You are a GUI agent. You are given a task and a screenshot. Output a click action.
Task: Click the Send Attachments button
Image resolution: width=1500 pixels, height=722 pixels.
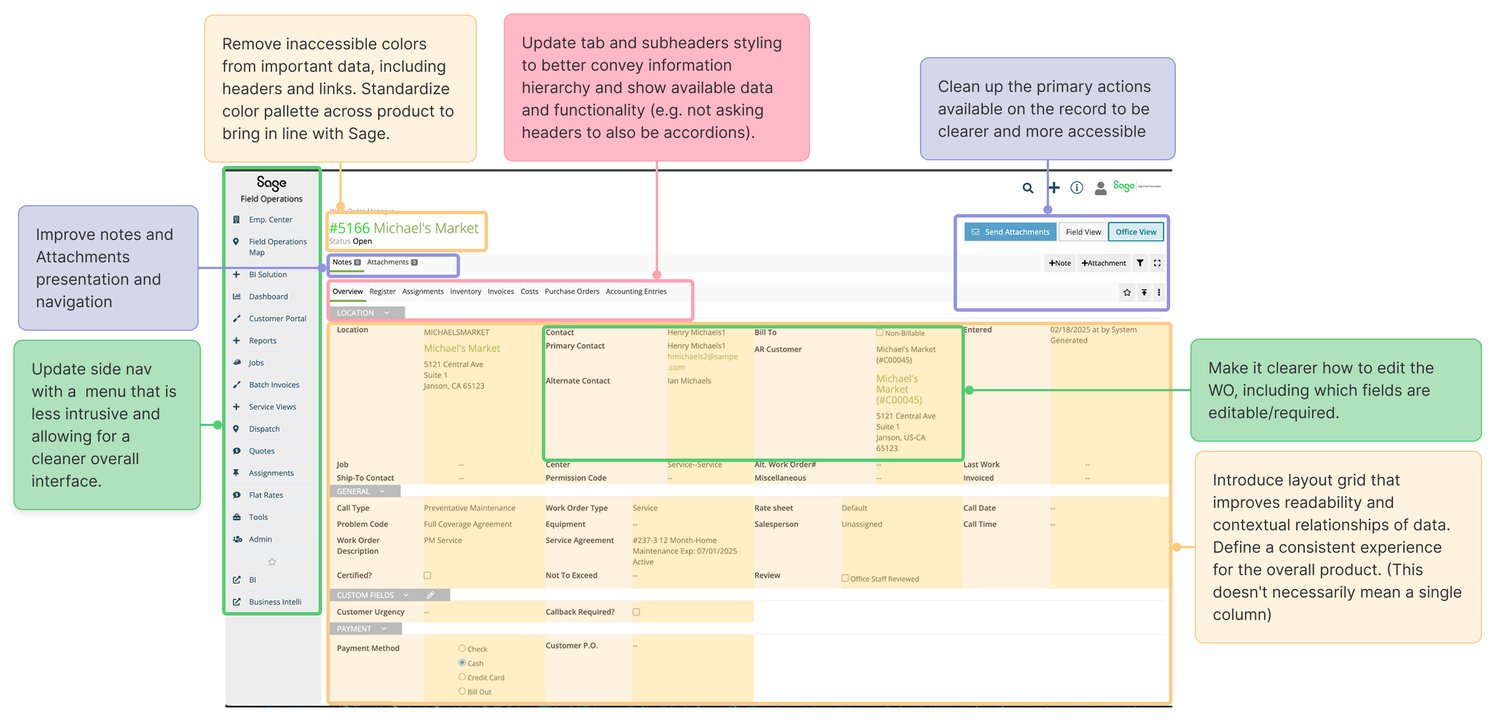click(1010, 232)
